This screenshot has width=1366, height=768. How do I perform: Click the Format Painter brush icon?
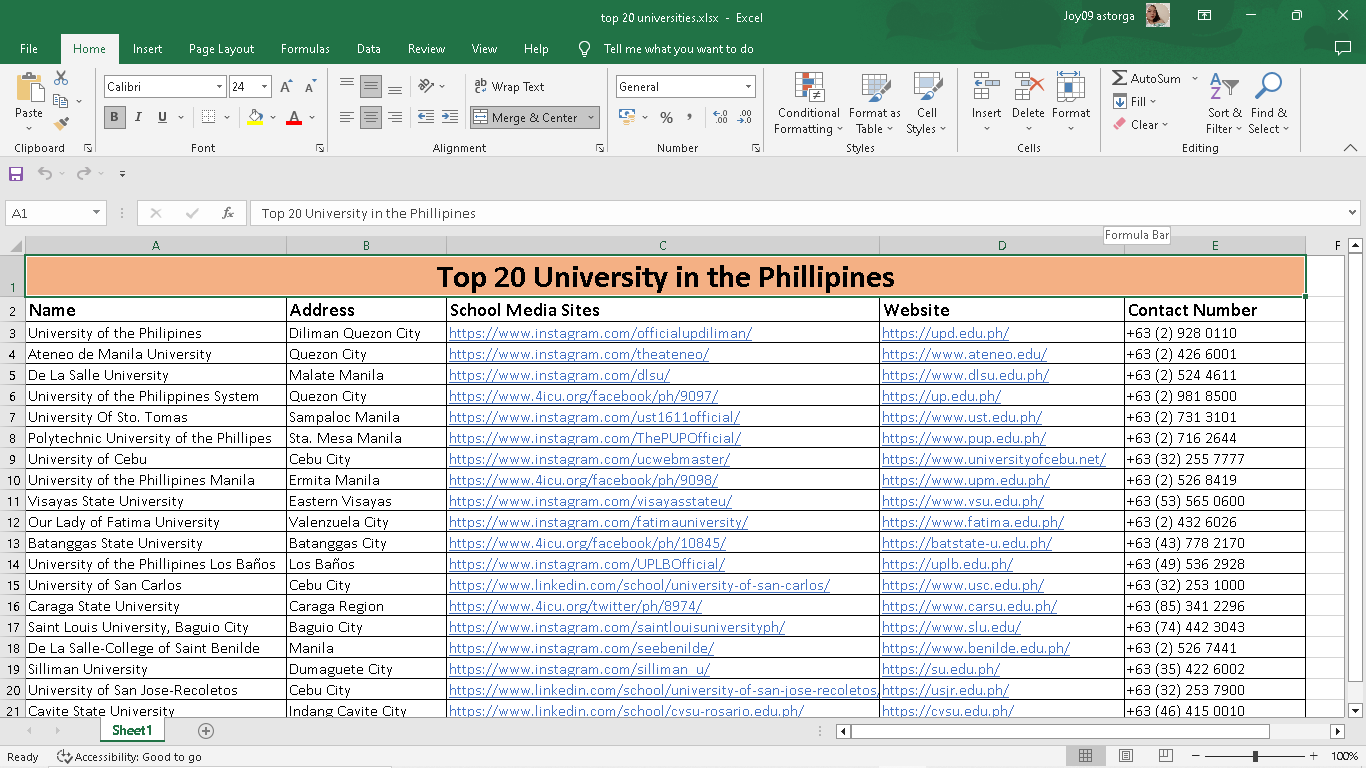pos(61,124)
